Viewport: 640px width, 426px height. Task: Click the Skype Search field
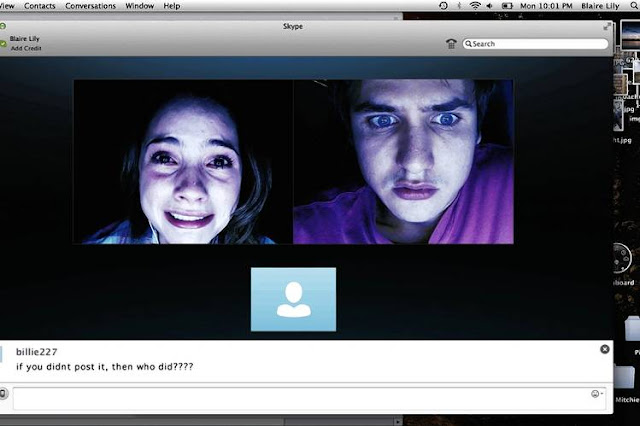click(535, 44)
